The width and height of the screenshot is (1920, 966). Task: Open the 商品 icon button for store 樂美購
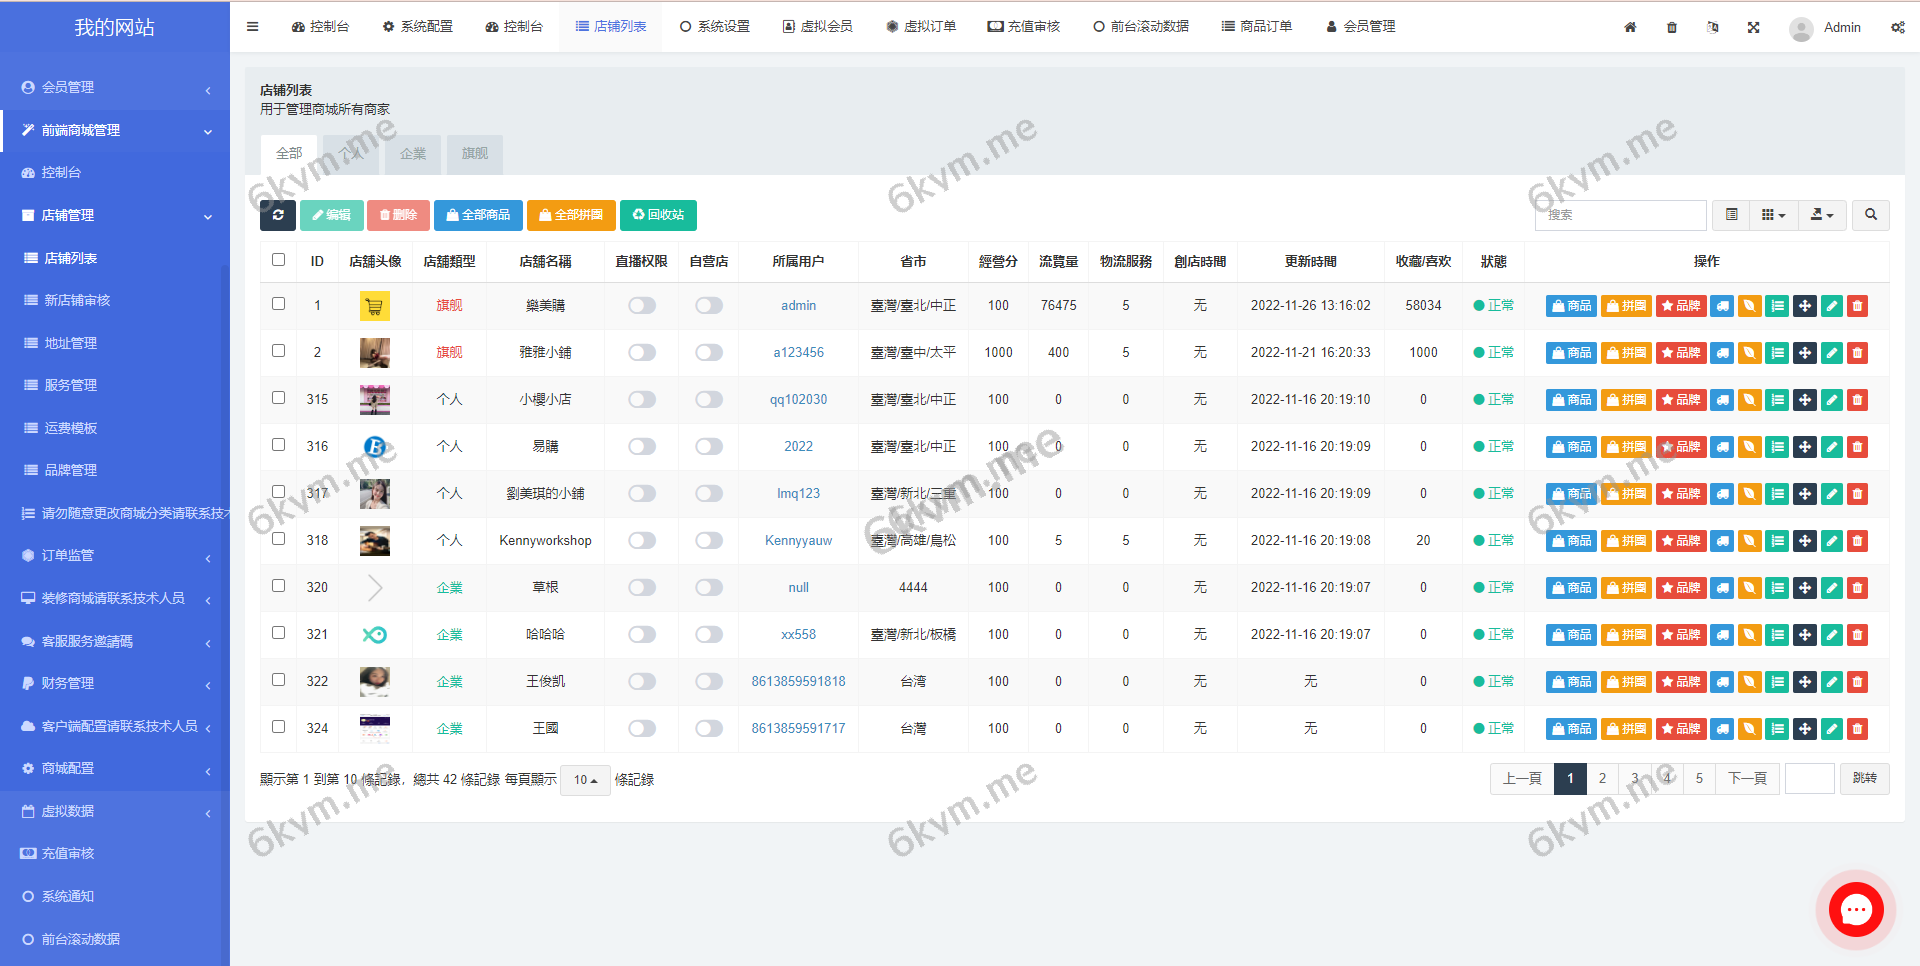(x=1571, y=305)
